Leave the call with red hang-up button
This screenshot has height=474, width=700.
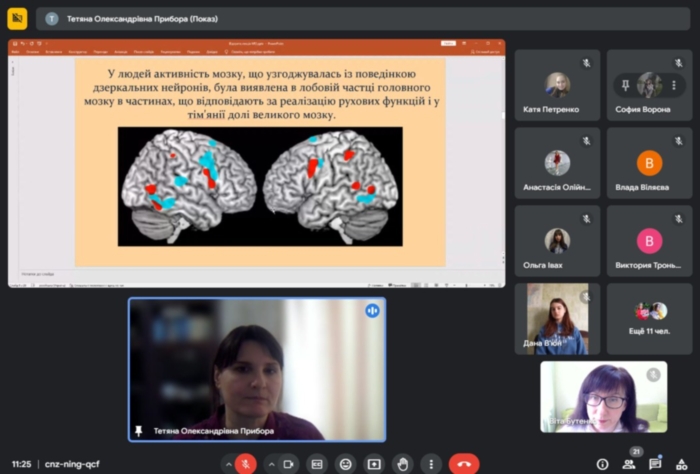464,464
